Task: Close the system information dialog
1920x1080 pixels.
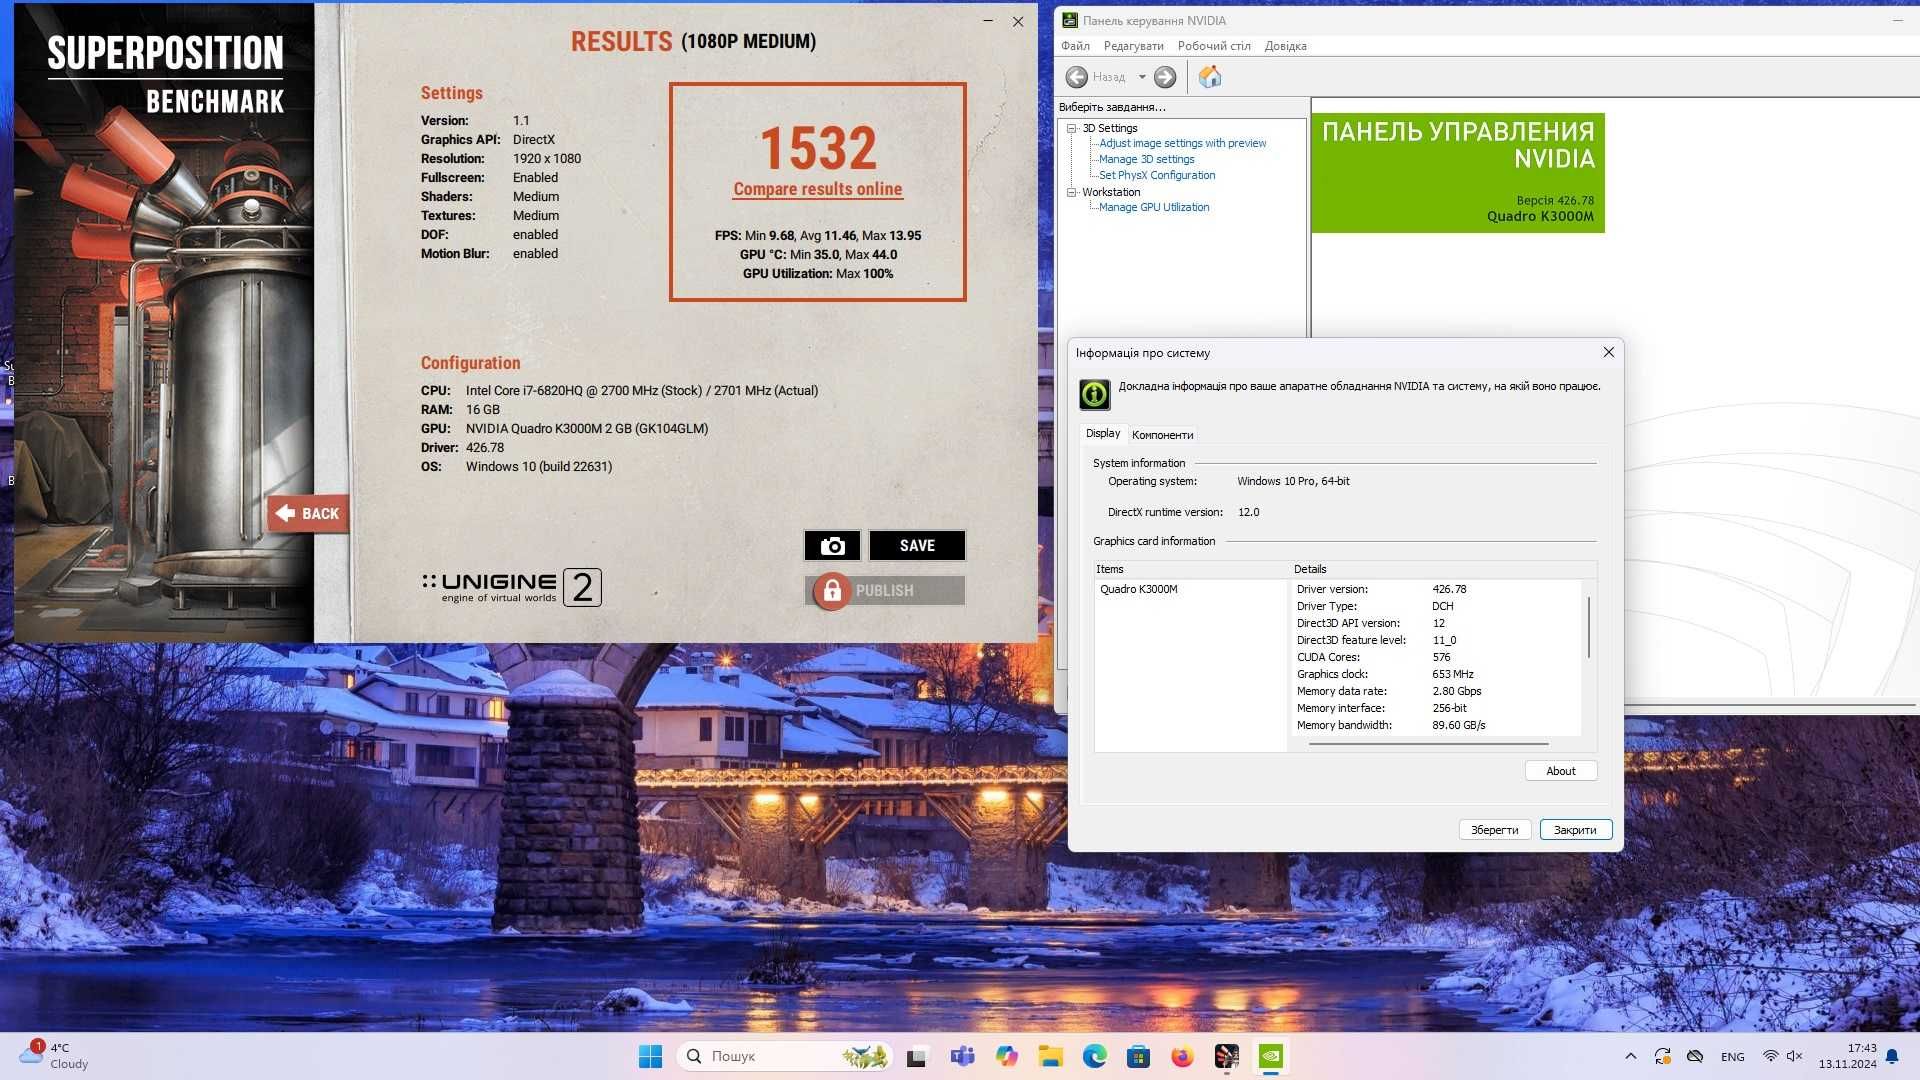Action: pyautogui.click(x=1608, y=352)
